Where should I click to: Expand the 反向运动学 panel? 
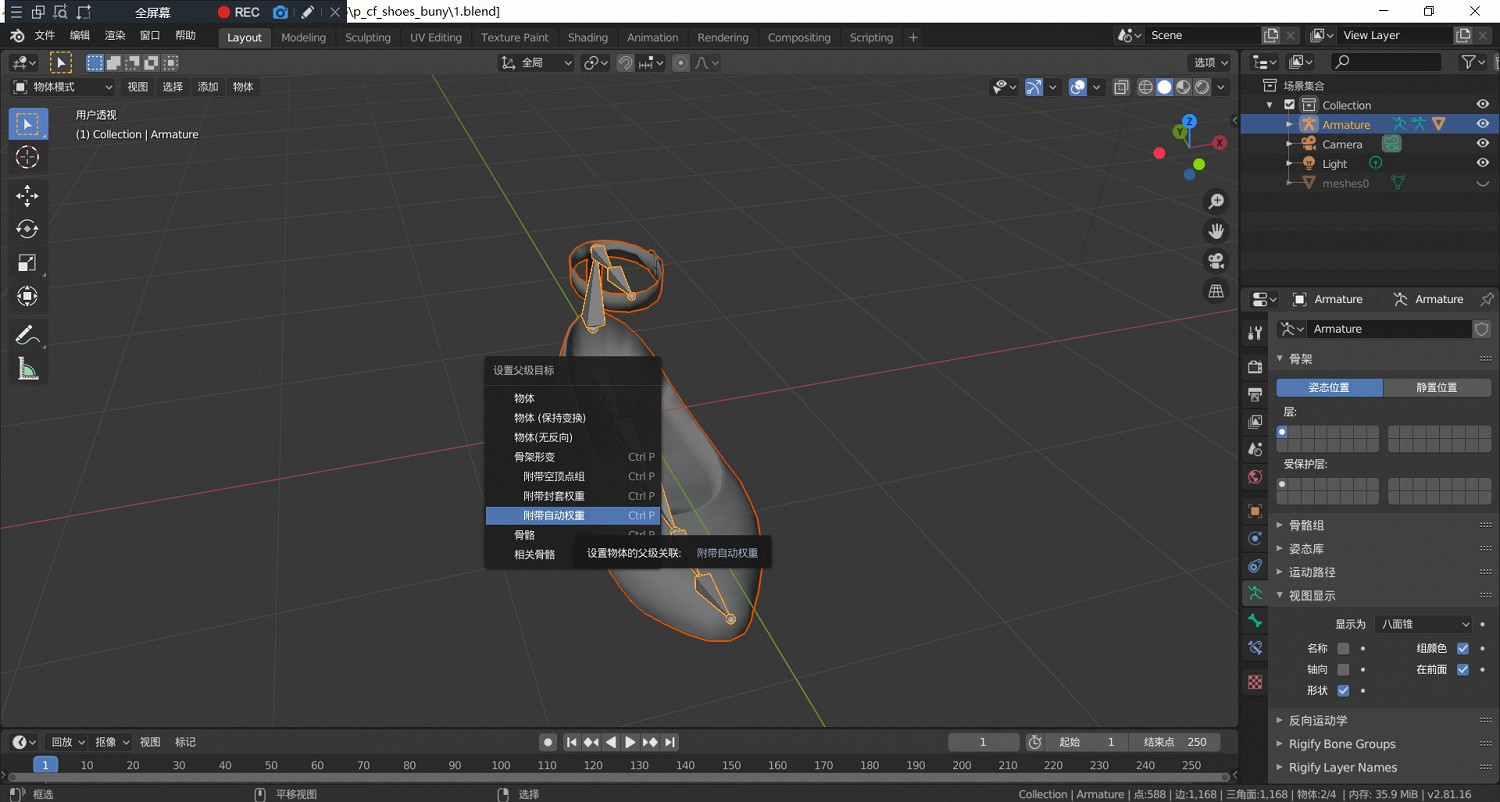click(1317, 720)
